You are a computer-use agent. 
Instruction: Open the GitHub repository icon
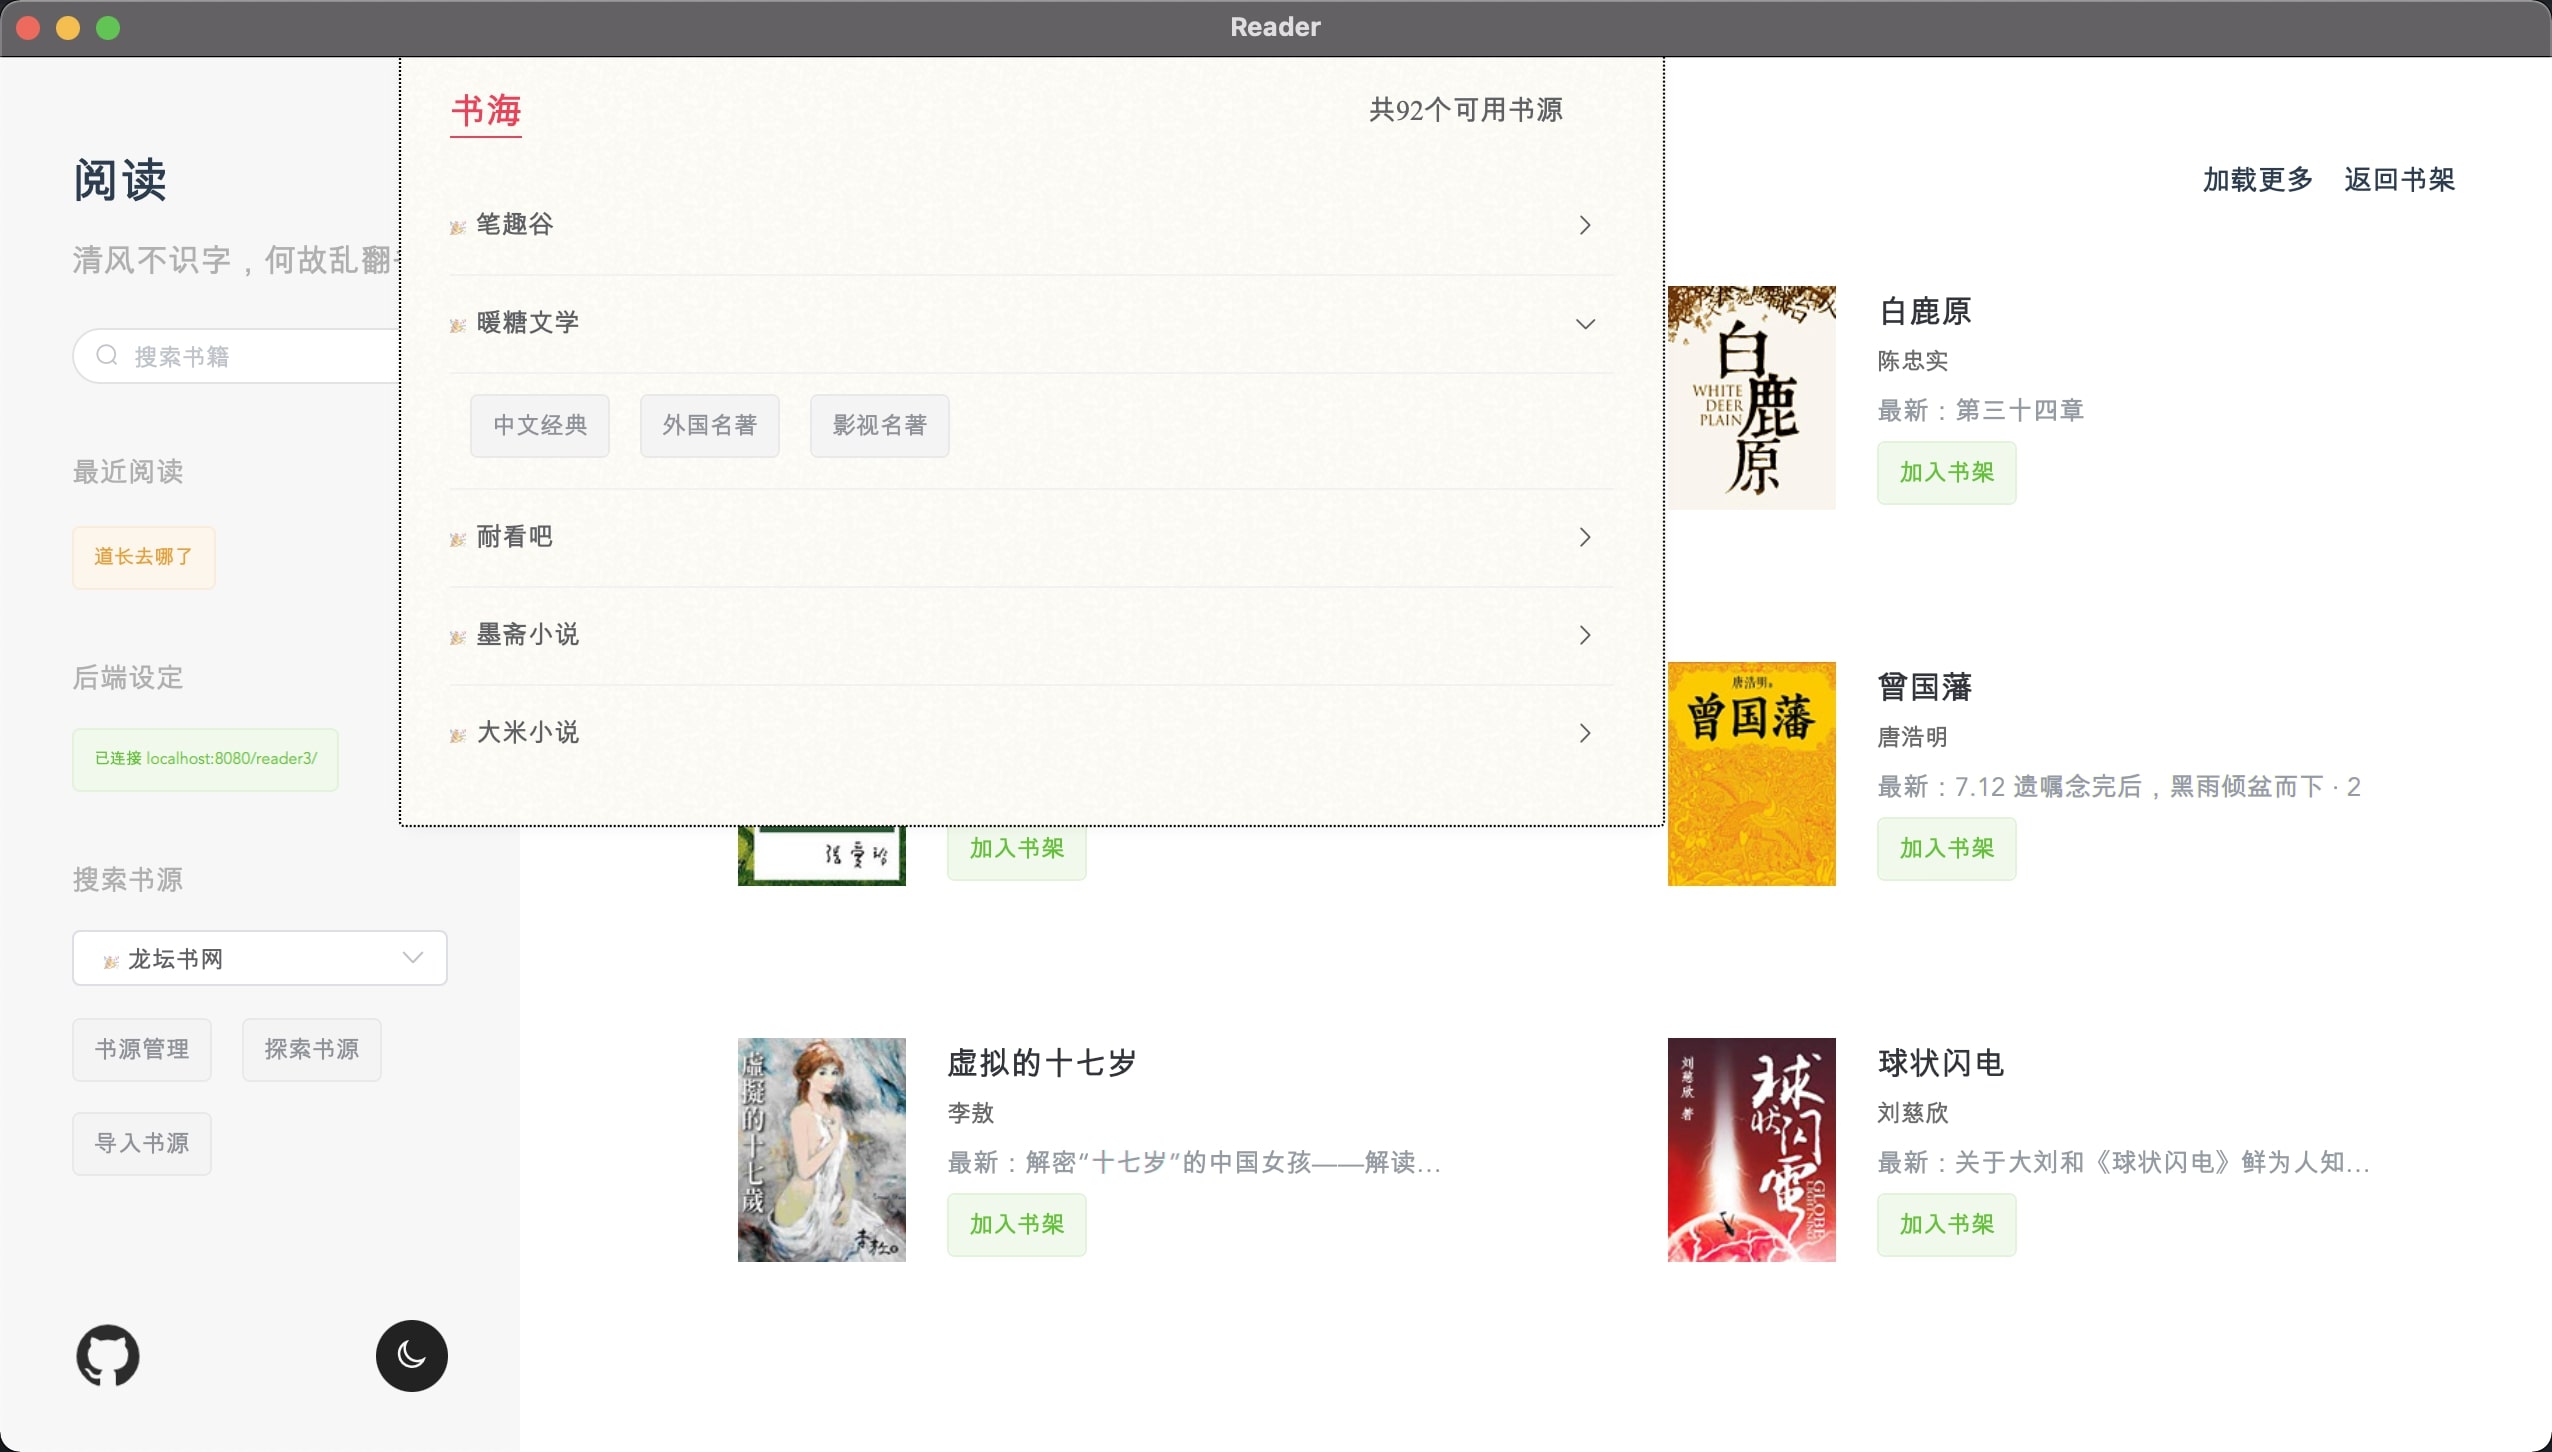click(x=108, y=1356)
